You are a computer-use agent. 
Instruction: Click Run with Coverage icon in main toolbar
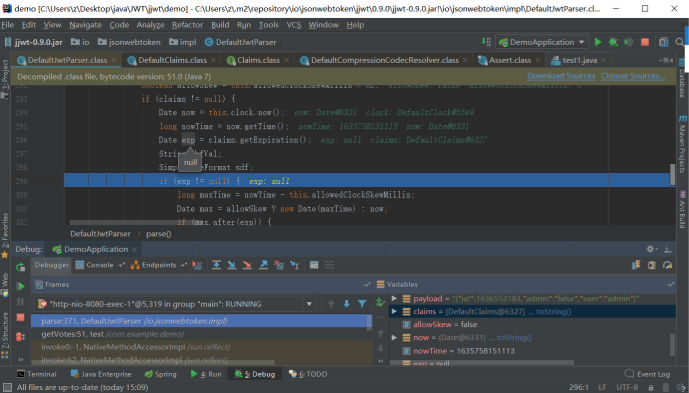pos(629,42)
